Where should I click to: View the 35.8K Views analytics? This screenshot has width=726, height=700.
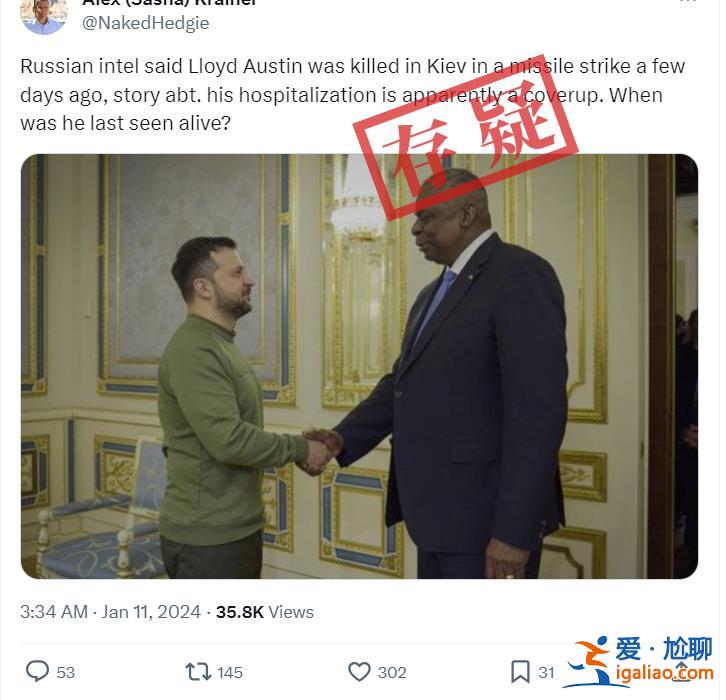(265, 612)
